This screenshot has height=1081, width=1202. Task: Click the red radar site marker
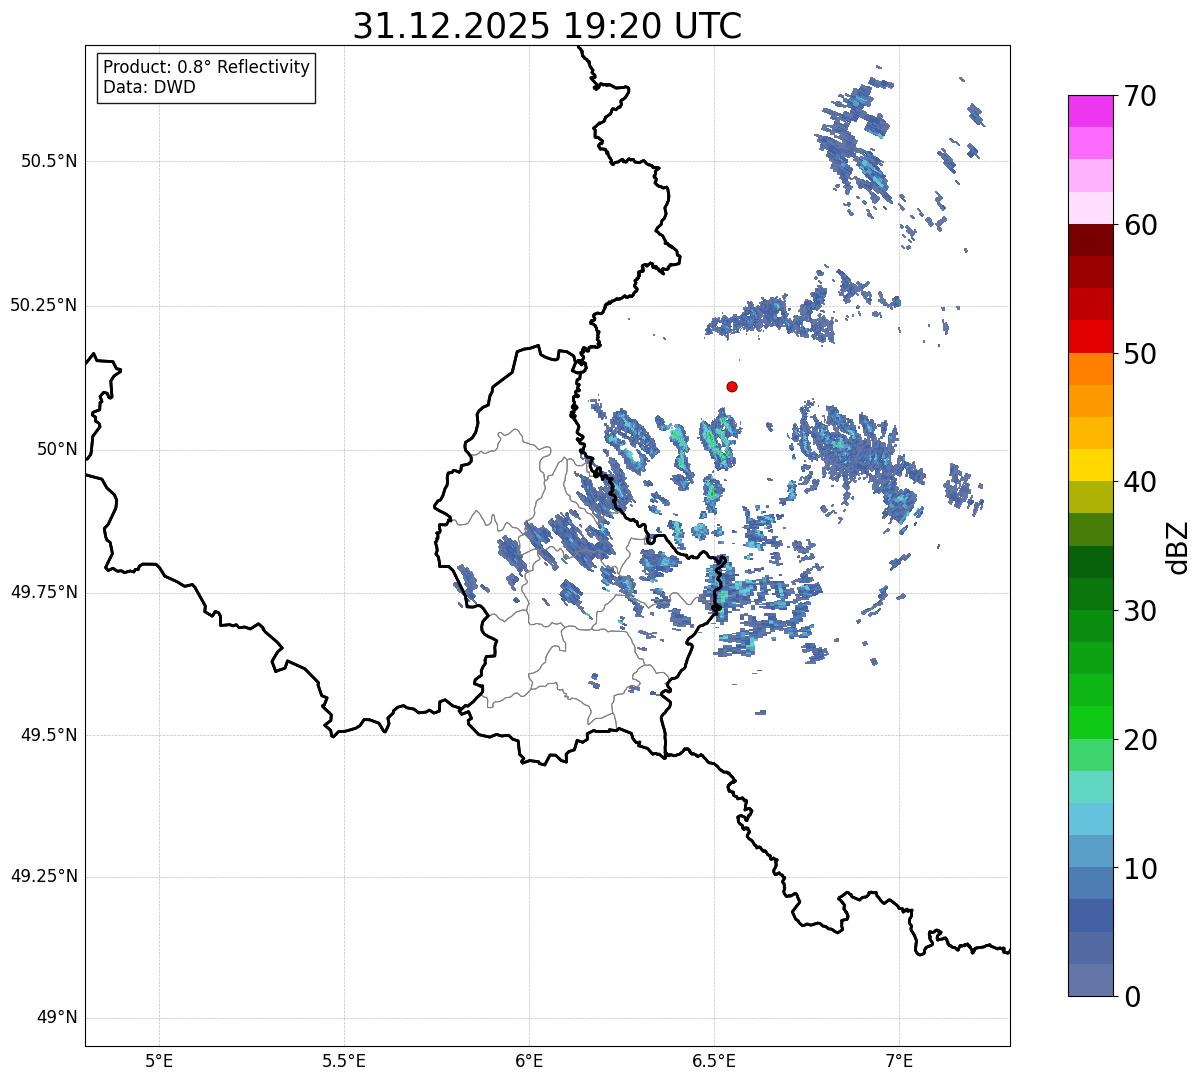coord(732,386)
